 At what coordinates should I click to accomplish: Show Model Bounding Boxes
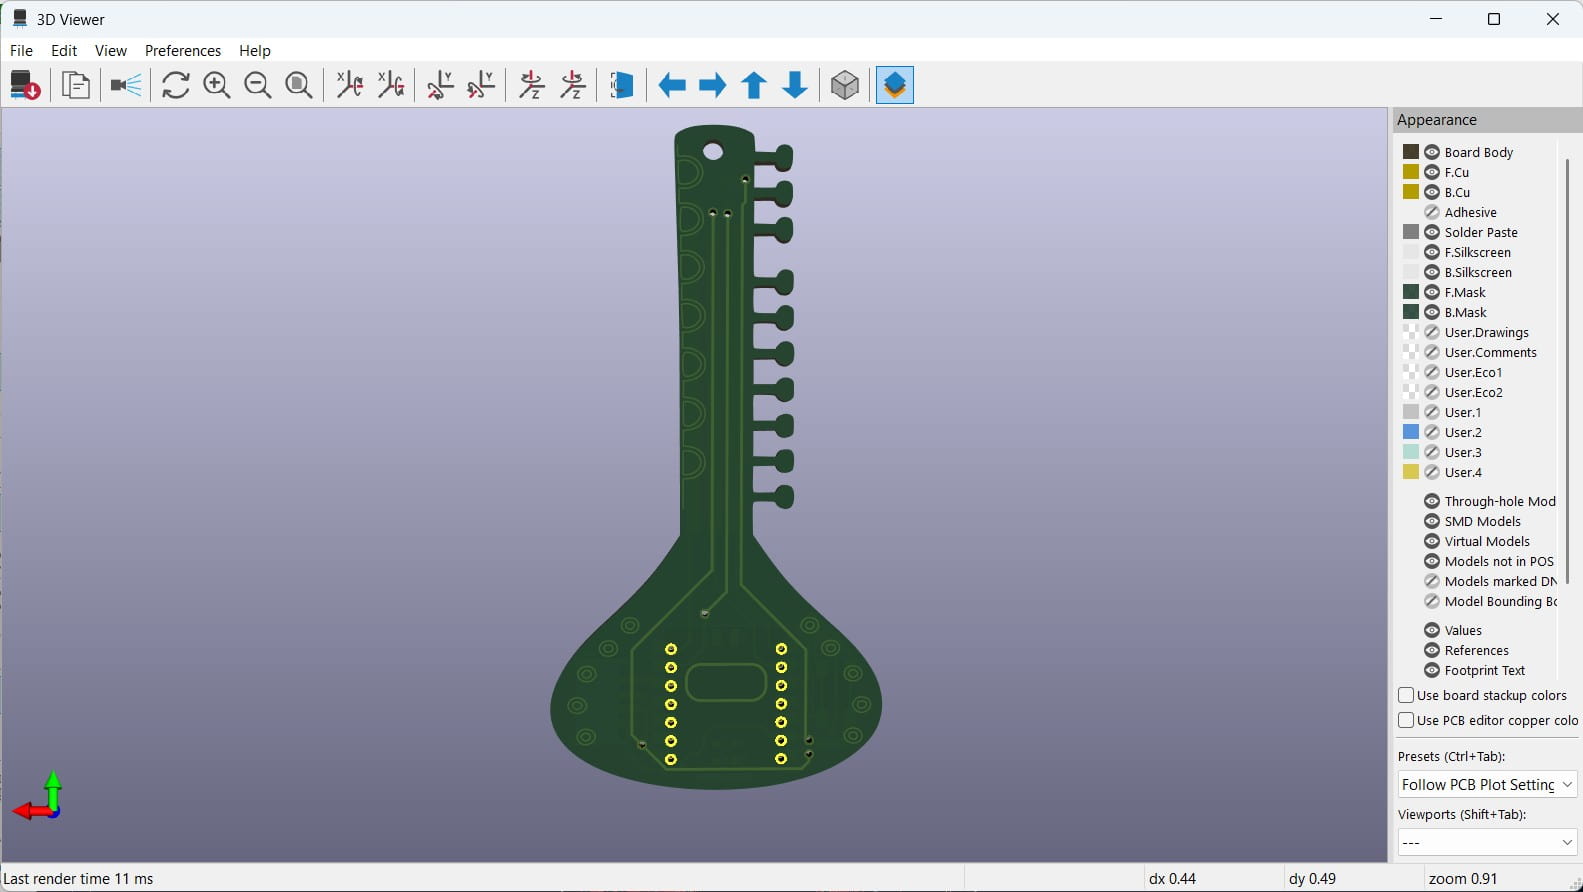click(x=1432, y=601)
